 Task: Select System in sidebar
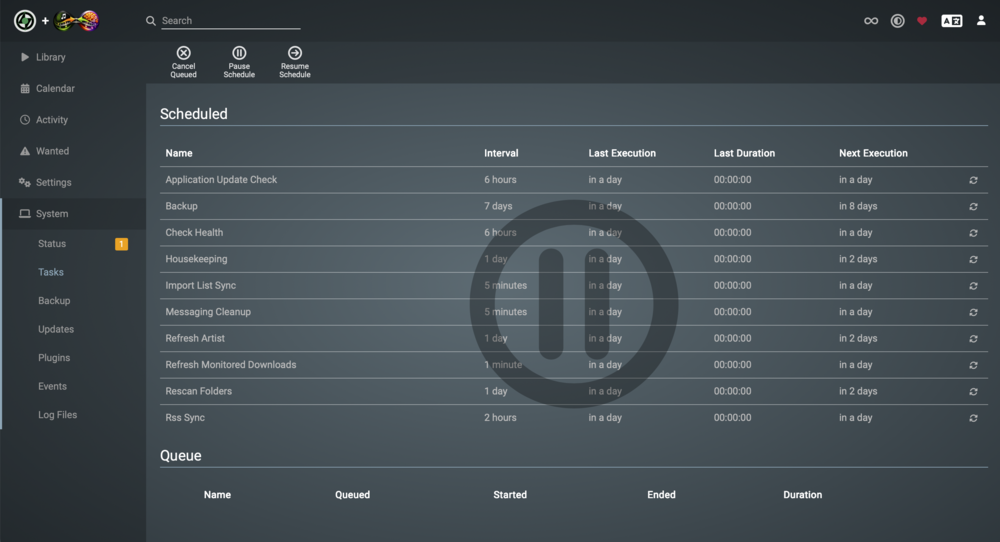tap(73, 214)
